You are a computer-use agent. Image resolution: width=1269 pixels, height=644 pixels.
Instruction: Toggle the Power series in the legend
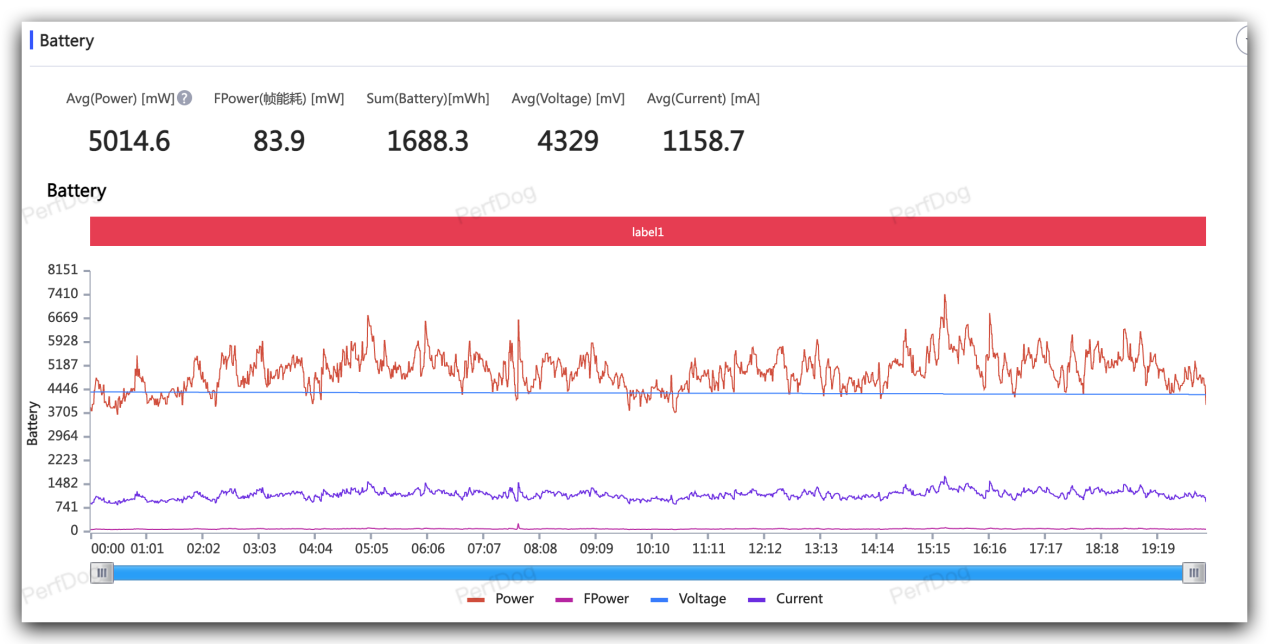tap(501, 599)
